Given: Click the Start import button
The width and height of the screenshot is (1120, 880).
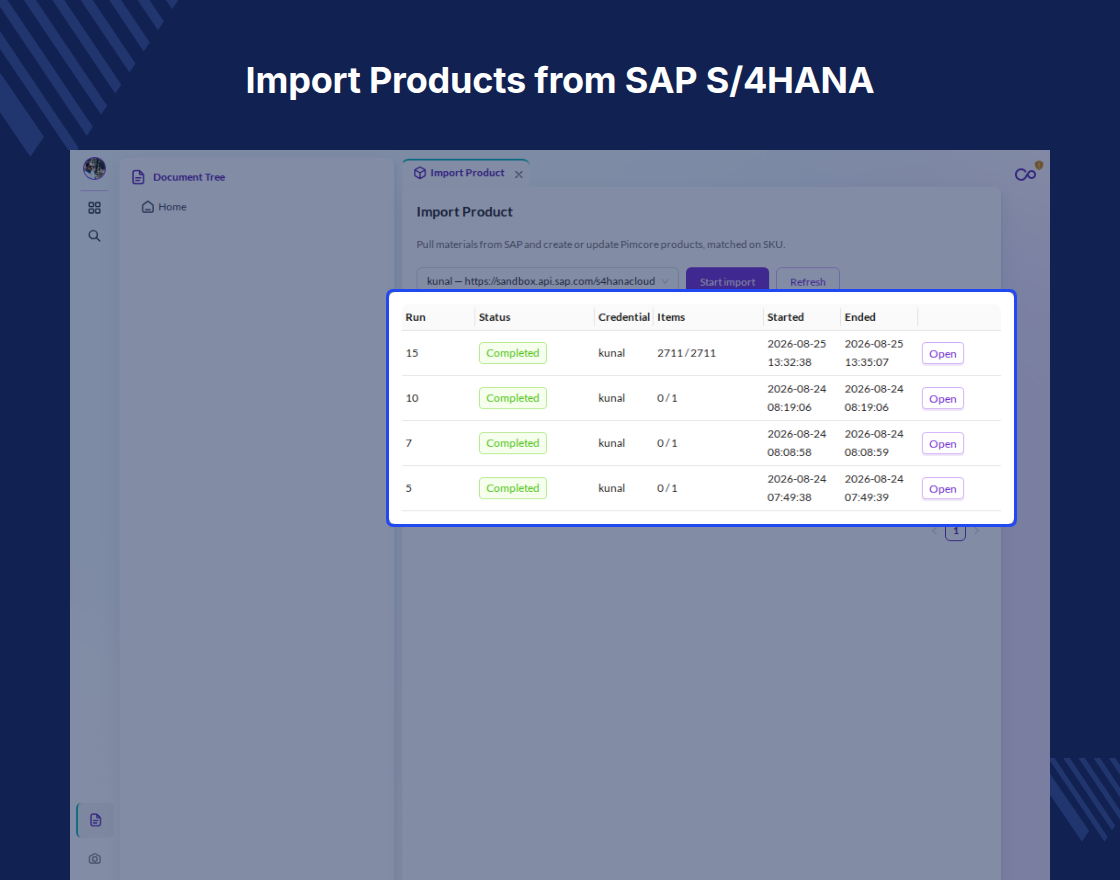Looking at the screenshot, I should [x=727, y=281].
